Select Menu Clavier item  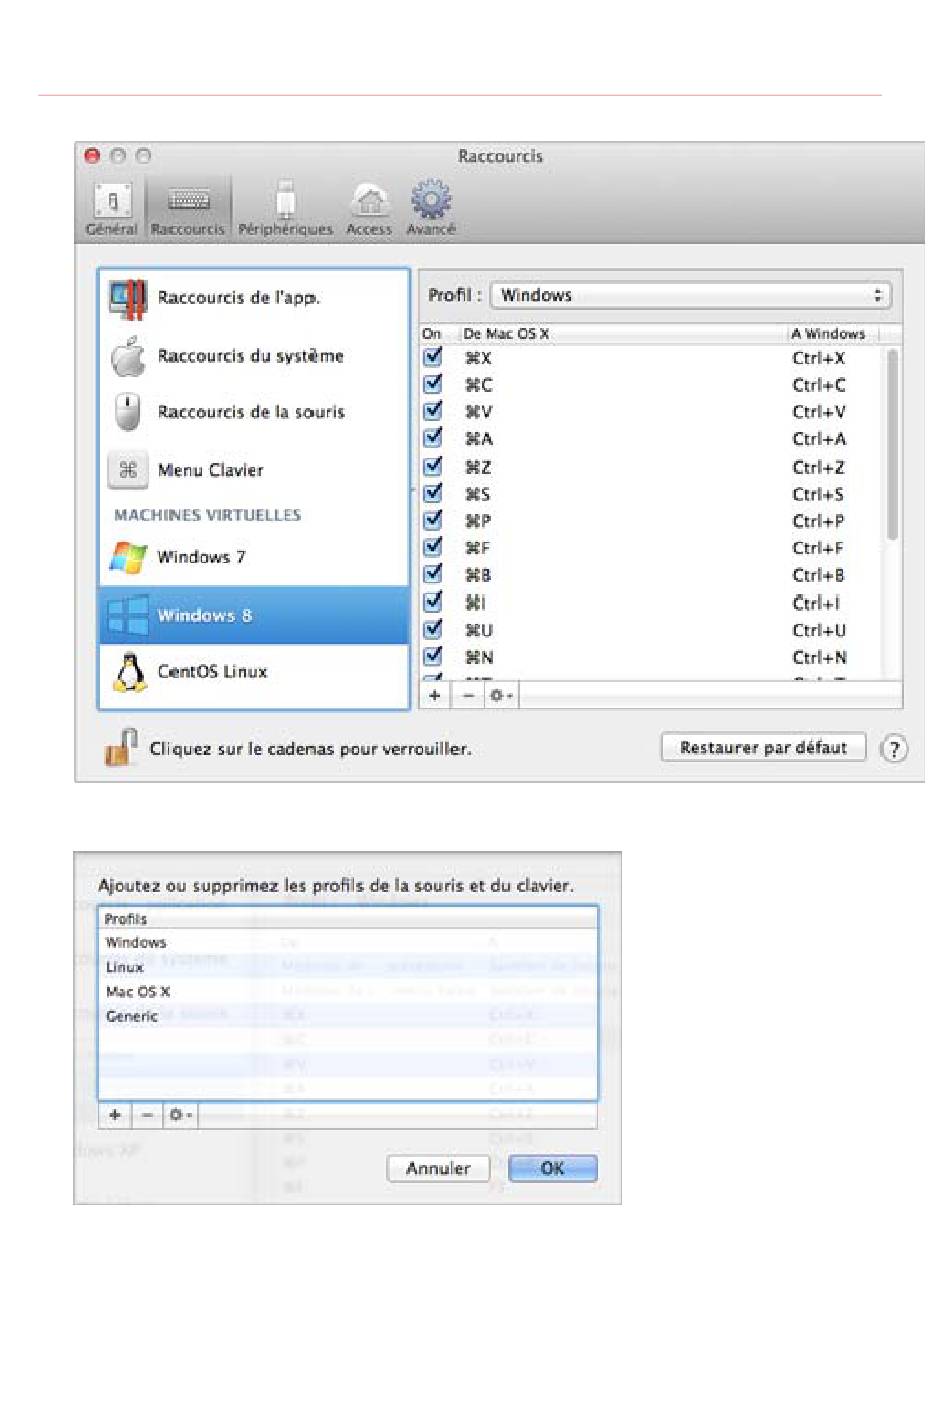click(254, 470)
